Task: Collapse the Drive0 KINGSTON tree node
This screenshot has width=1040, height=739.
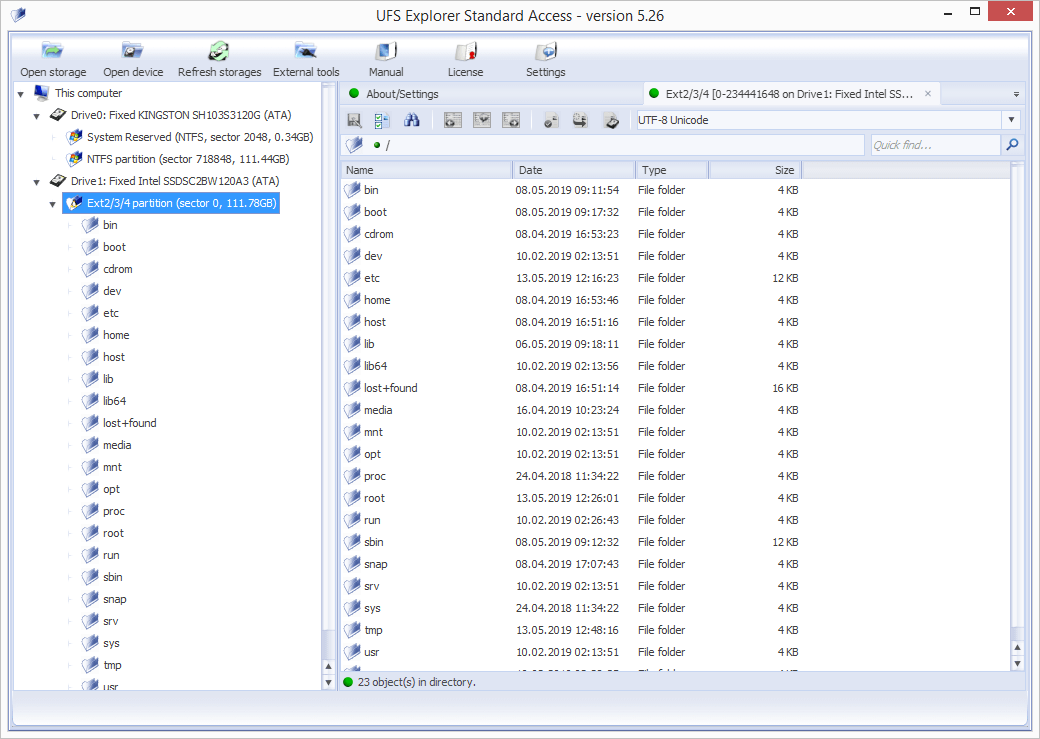Action: [36, 116]
